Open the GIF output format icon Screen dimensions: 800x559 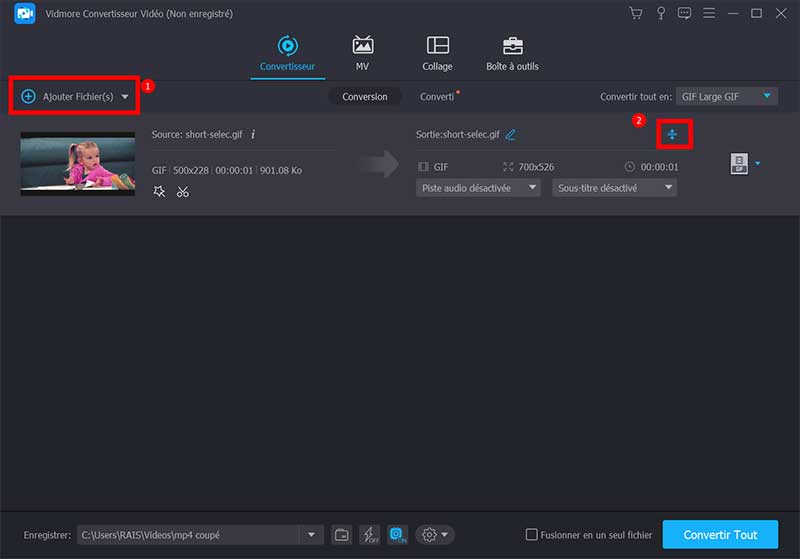pyautogui.click(x=739, y=164)
